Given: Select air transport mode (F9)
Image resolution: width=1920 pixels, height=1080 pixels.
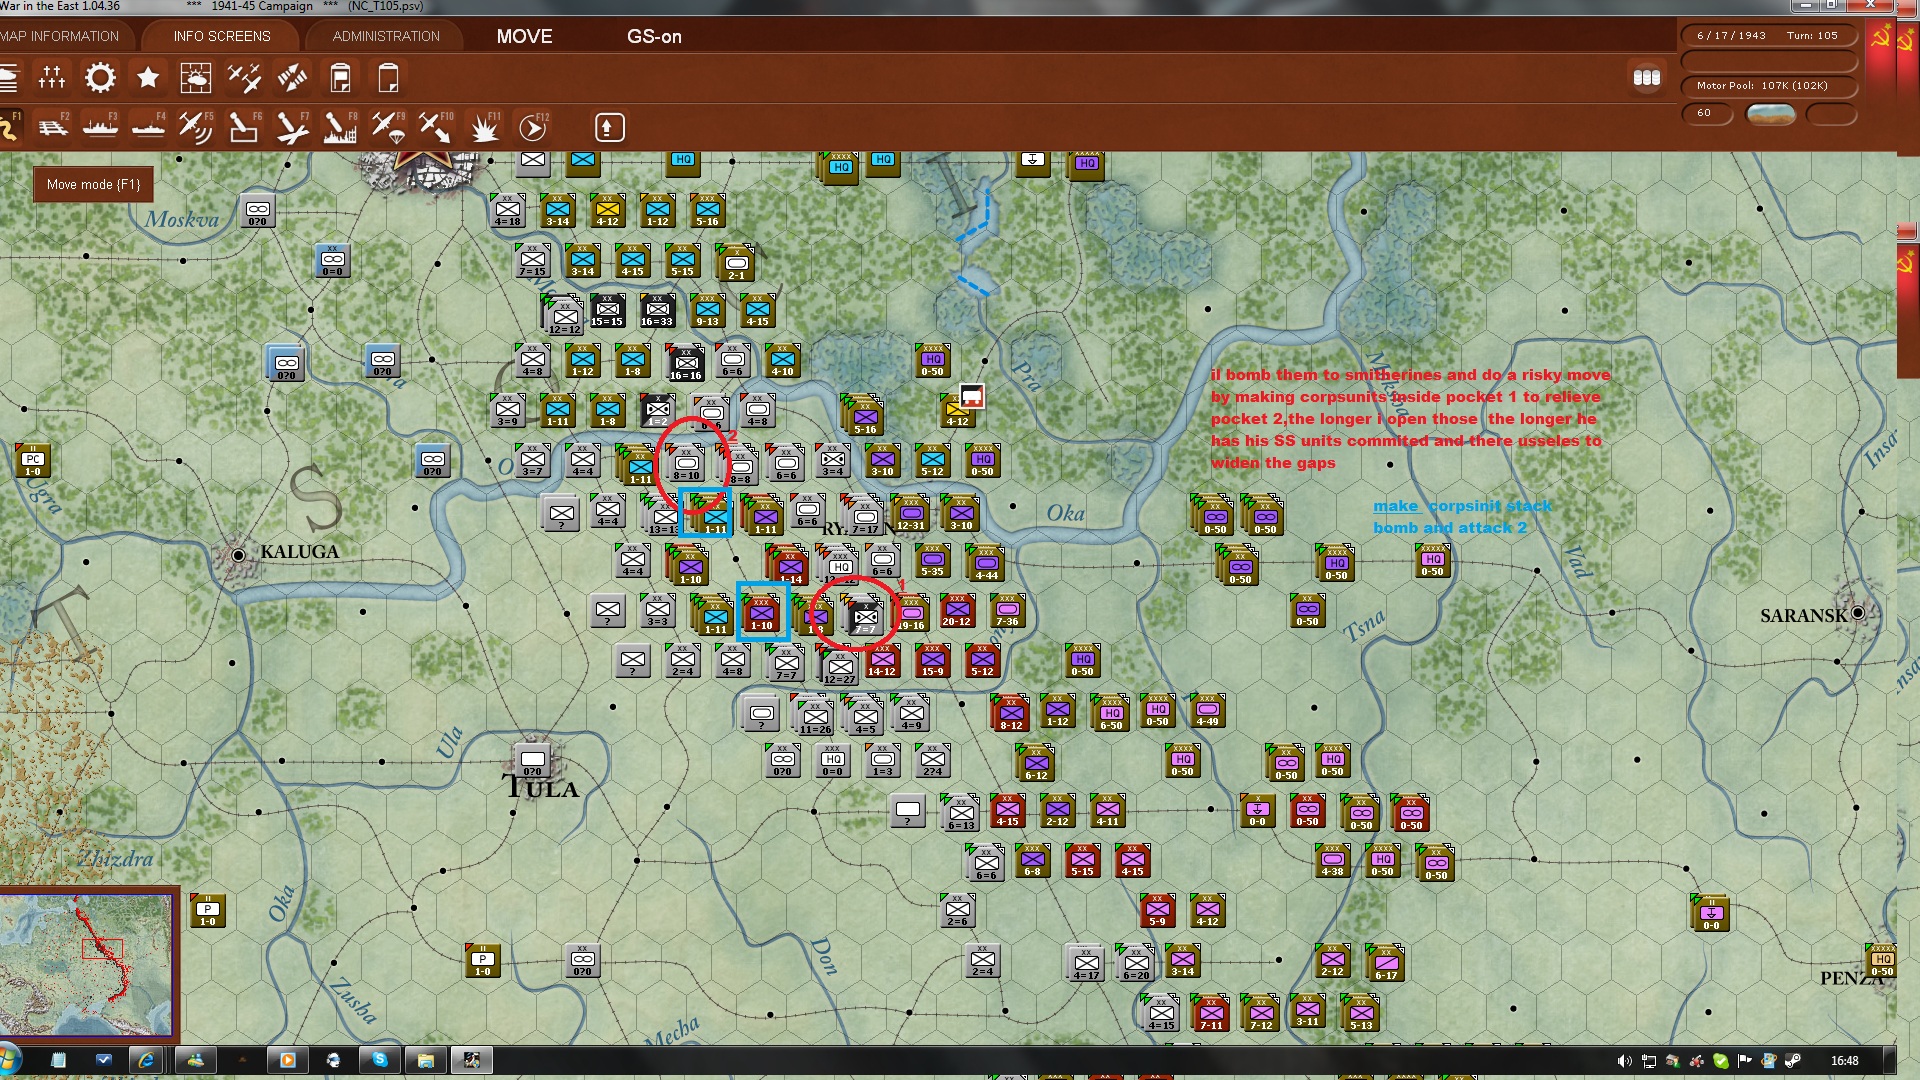Looking at the screenshot, I should pos(388,127).
